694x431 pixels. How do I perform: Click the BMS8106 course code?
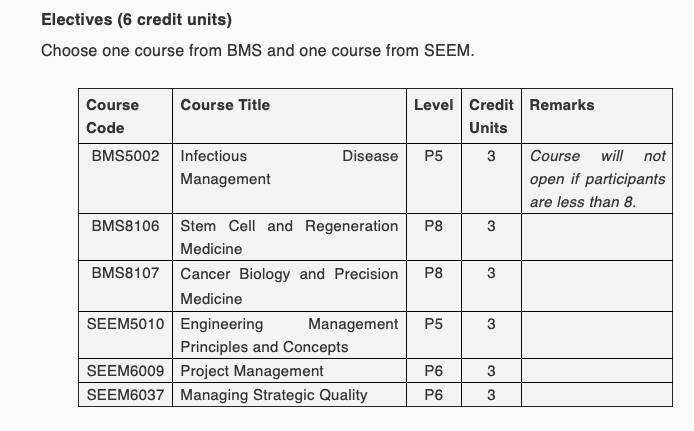point(125,226)
